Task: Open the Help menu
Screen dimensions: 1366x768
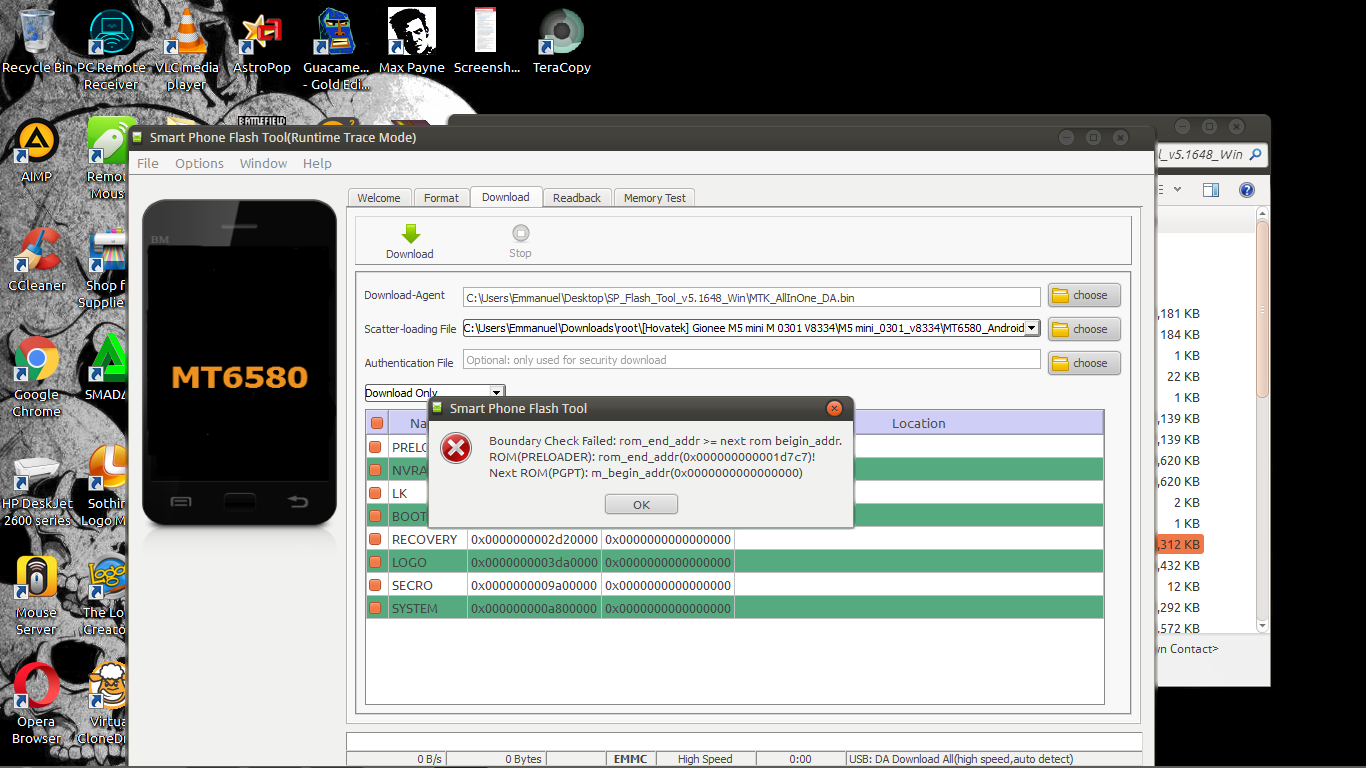Action: pos(317,163)
